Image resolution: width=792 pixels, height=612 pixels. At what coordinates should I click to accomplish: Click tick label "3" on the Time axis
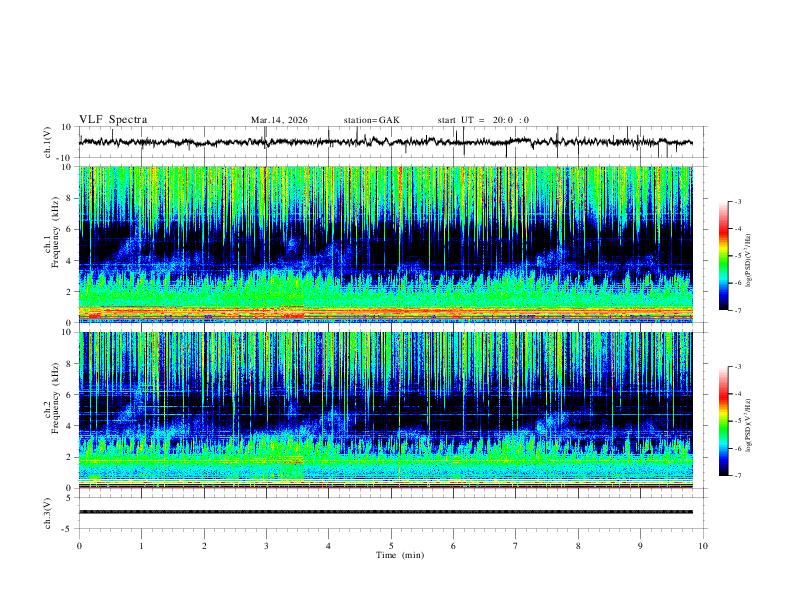pos(266,546)
